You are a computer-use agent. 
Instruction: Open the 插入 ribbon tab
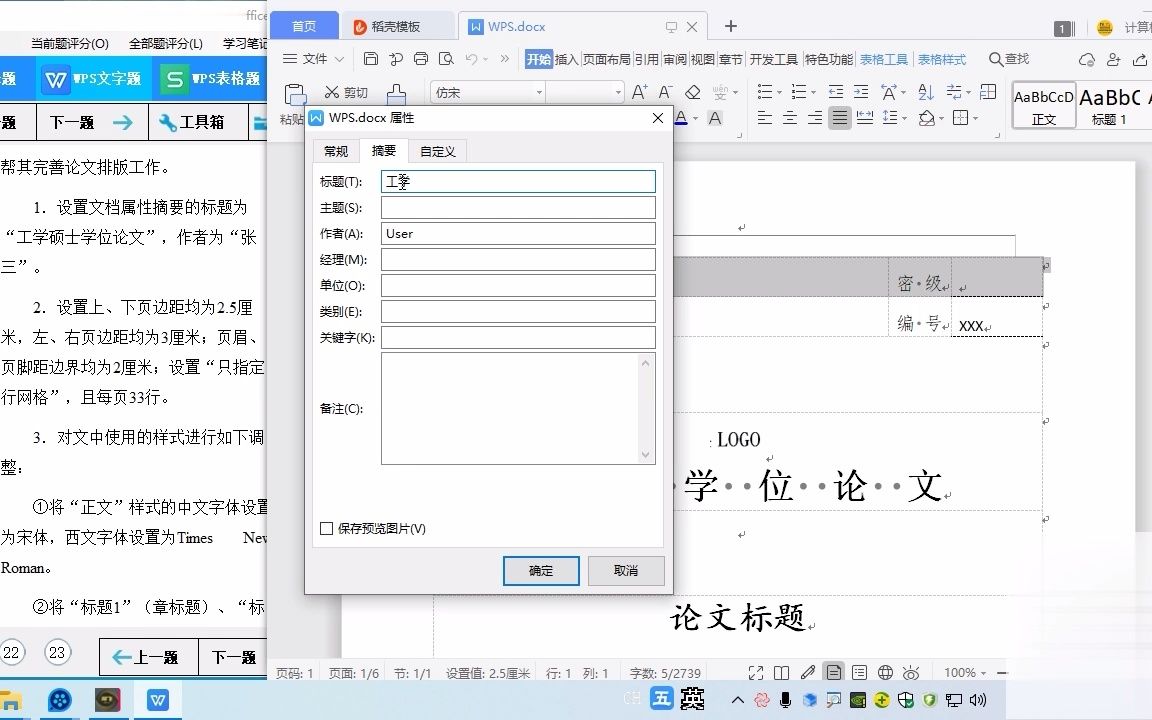pos(566,59)
